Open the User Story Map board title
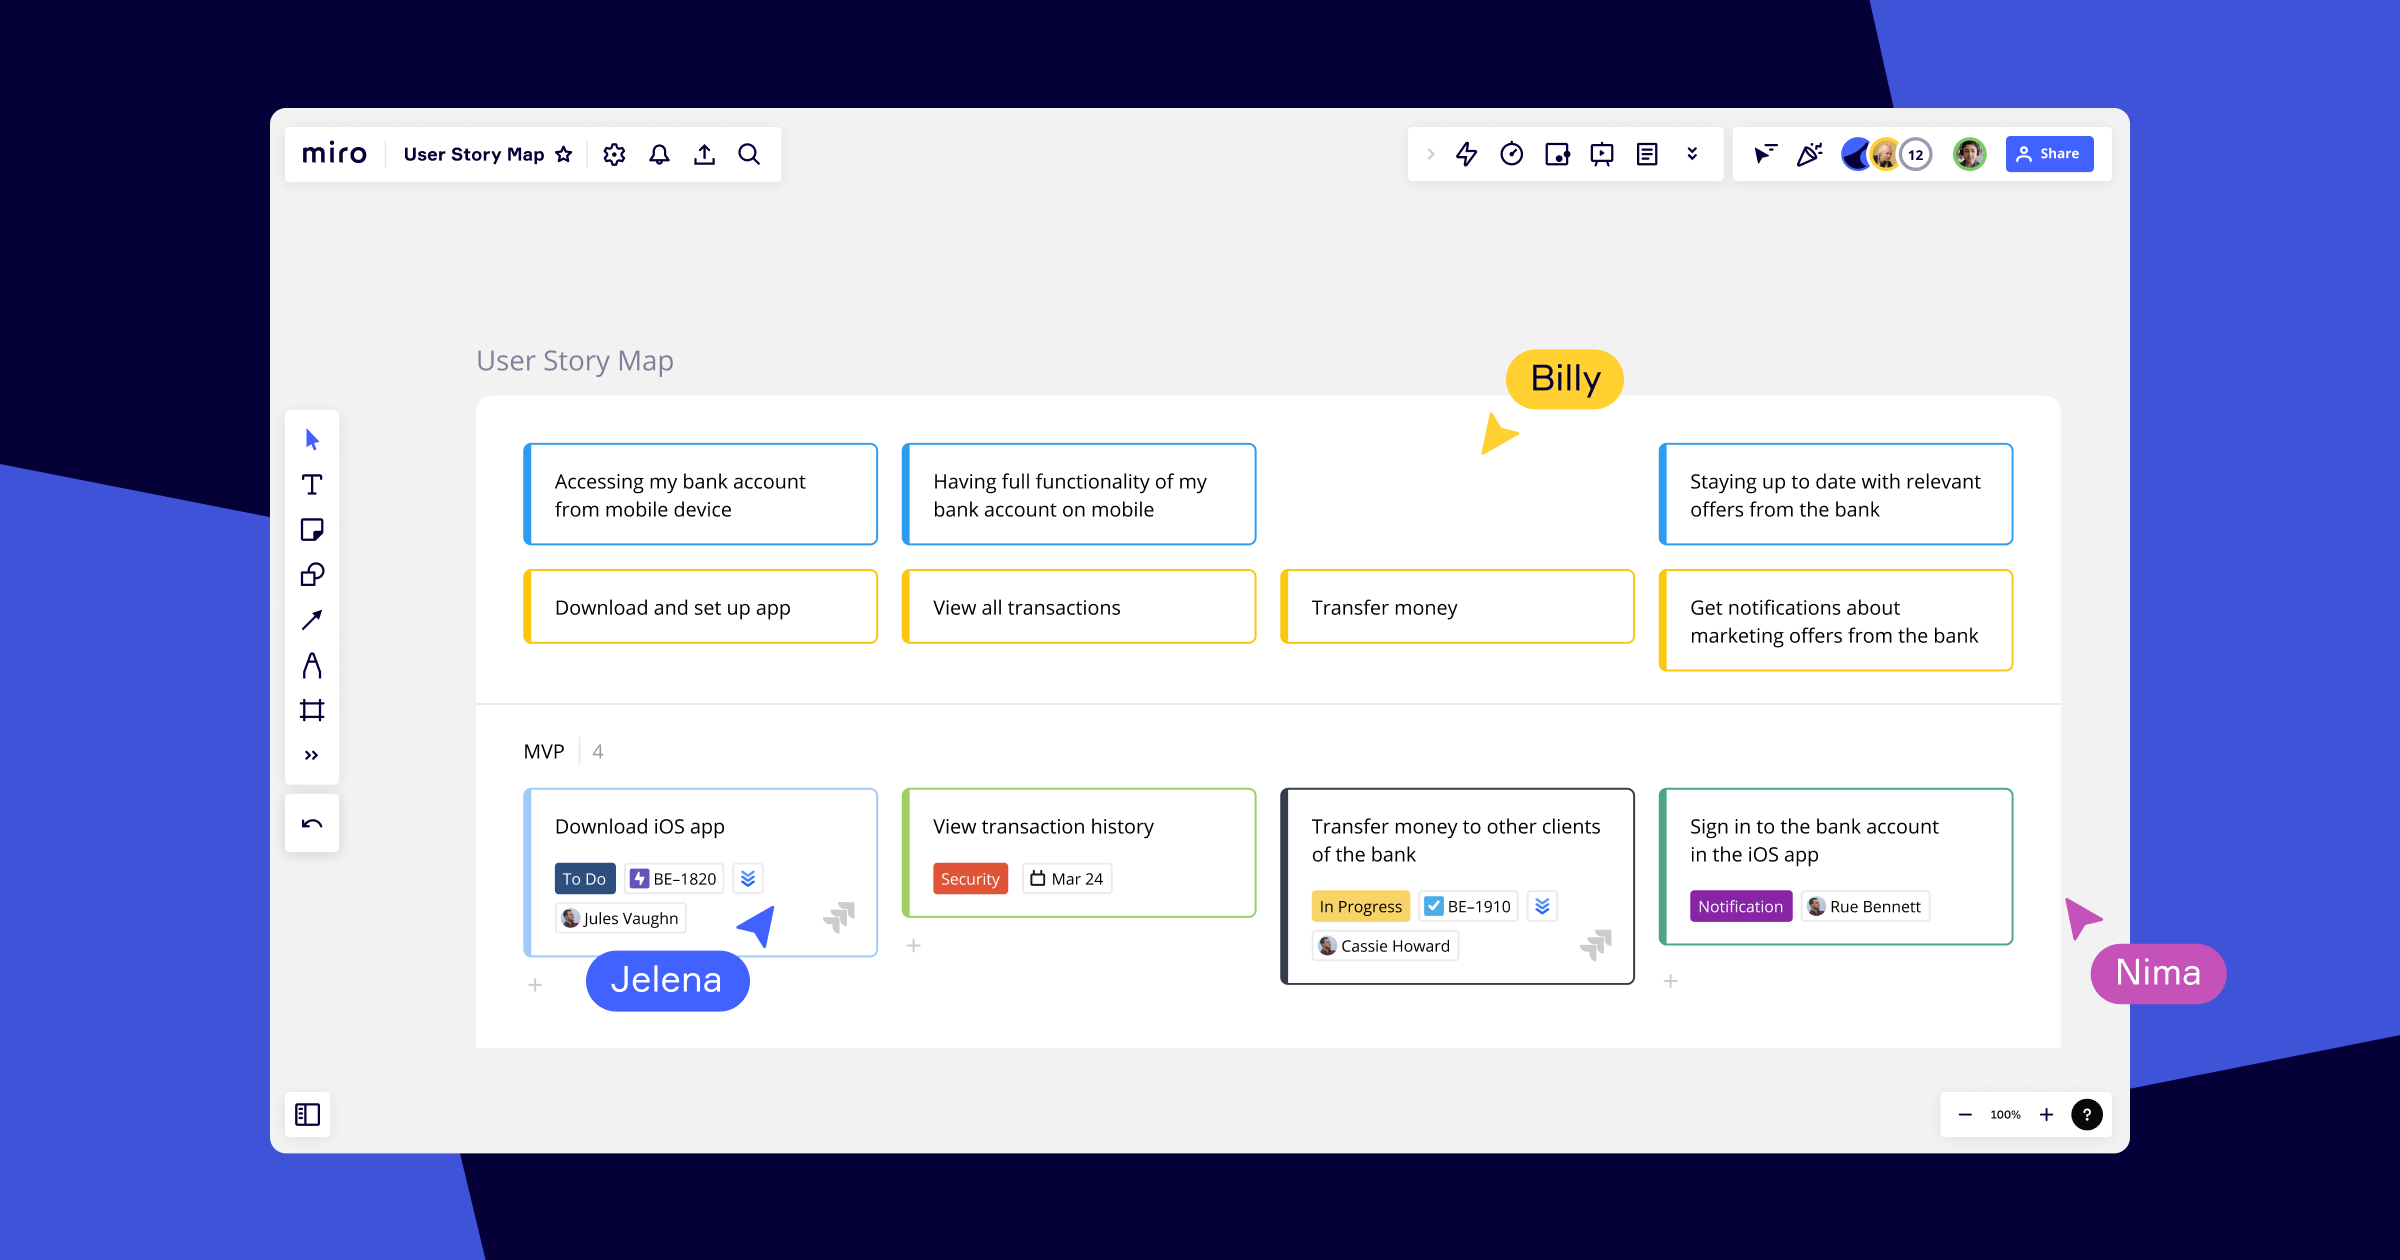Viewport: 2400px width, 1260px height. [x=474, y=154]
